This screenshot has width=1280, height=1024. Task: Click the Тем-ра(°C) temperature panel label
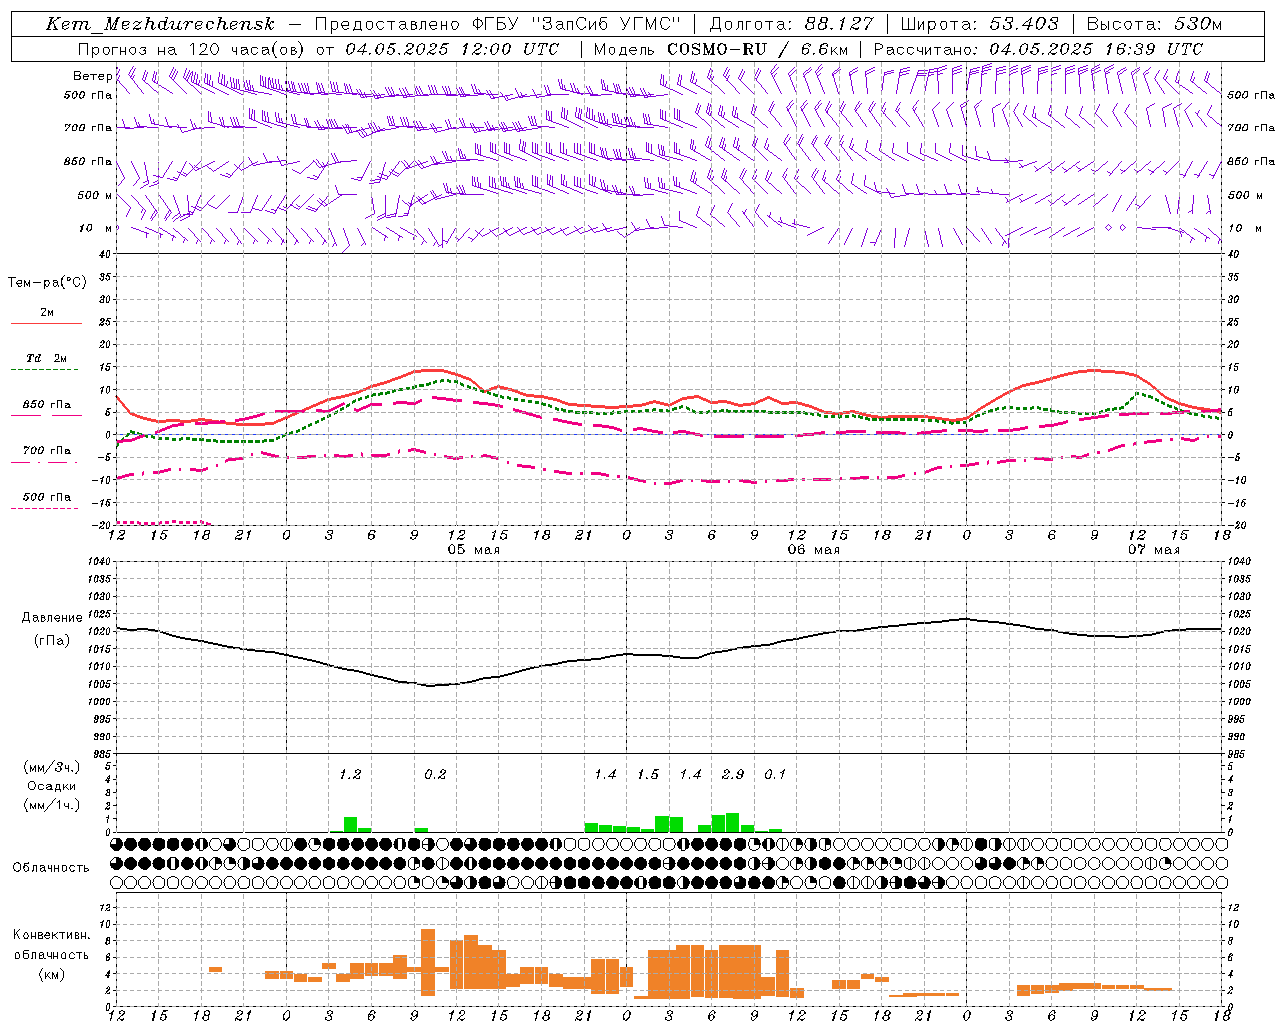coord(47,283)
